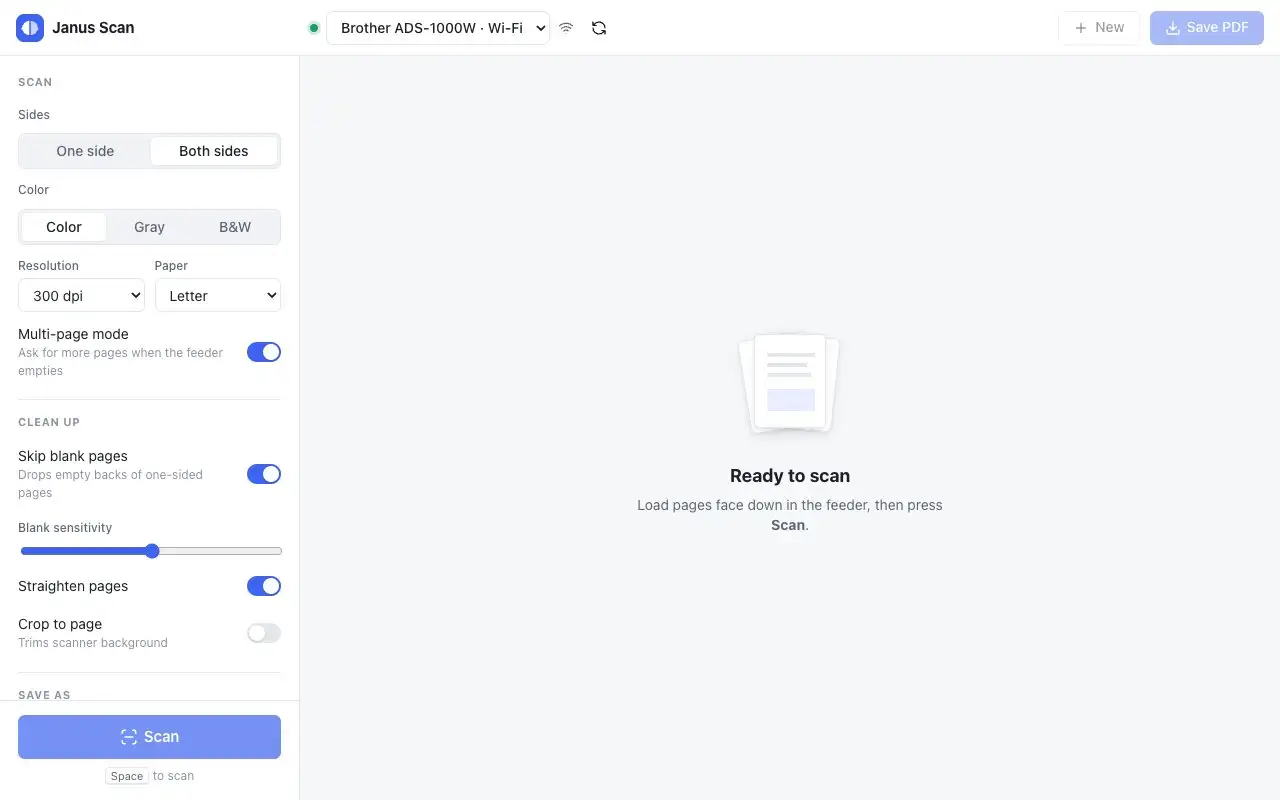The height and width of the screenshot is (800, 1280).
Task: Disable Skip blank pages switch
Action: (x=264, y=474)
